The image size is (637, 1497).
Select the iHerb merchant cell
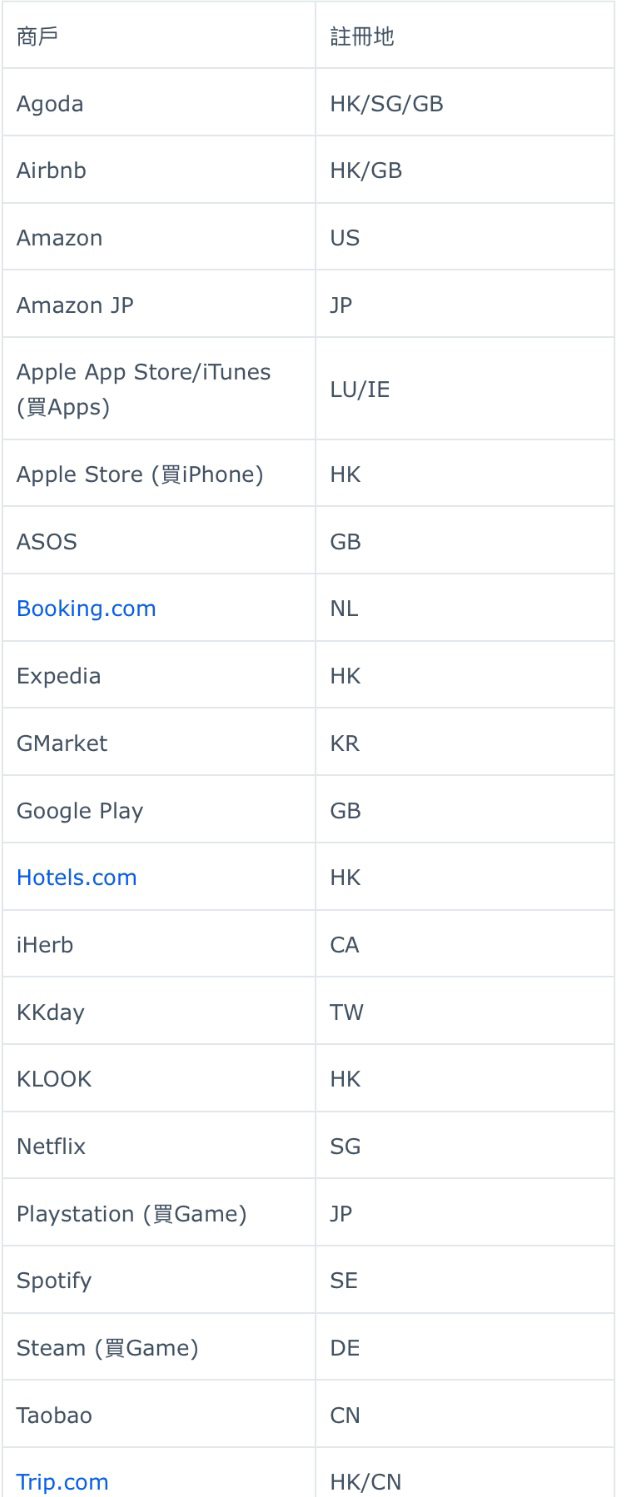point(158,944)
